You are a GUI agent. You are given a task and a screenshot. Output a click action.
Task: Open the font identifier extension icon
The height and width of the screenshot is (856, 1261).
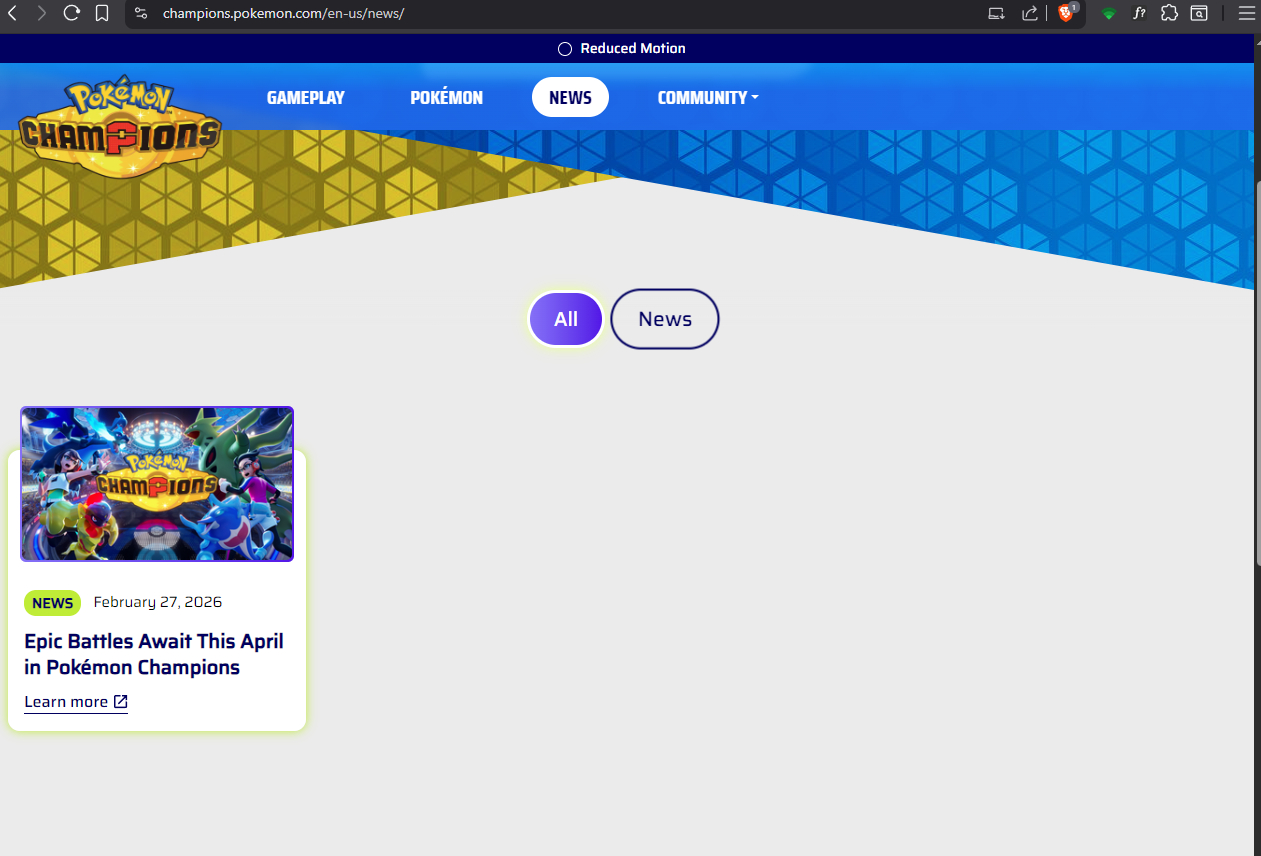pos(1139,13)
